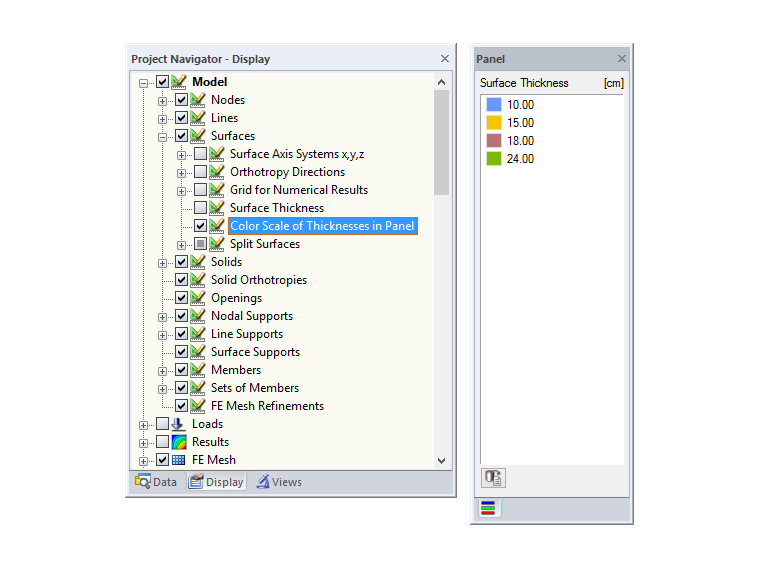Click the reddish 18.00 thickness swatch
760x570 pixels.
[x=493, y=141]
